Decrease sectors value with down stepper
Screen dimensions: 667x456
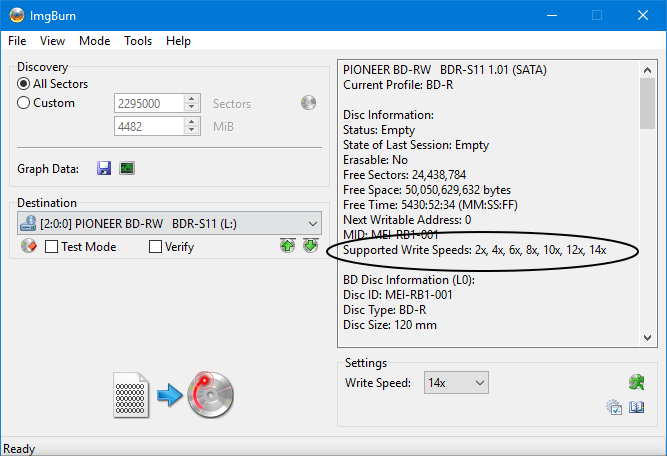(191, 108)
